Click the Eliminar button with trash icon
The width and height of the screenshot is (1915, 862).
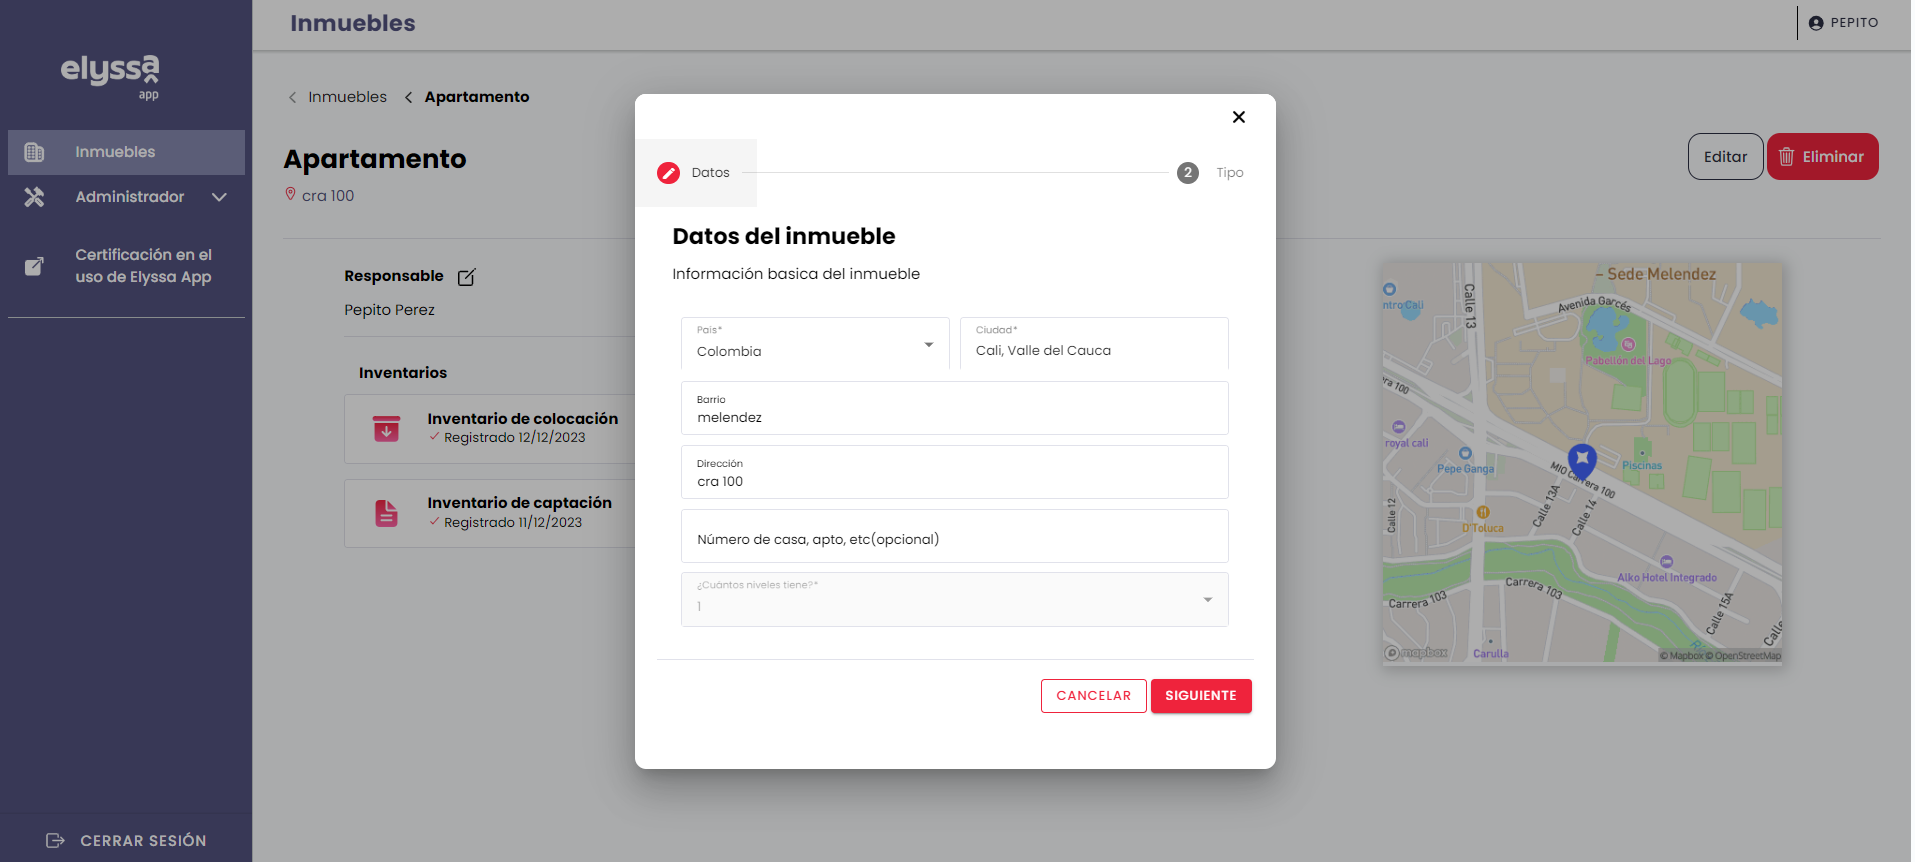coord(1822,157)
